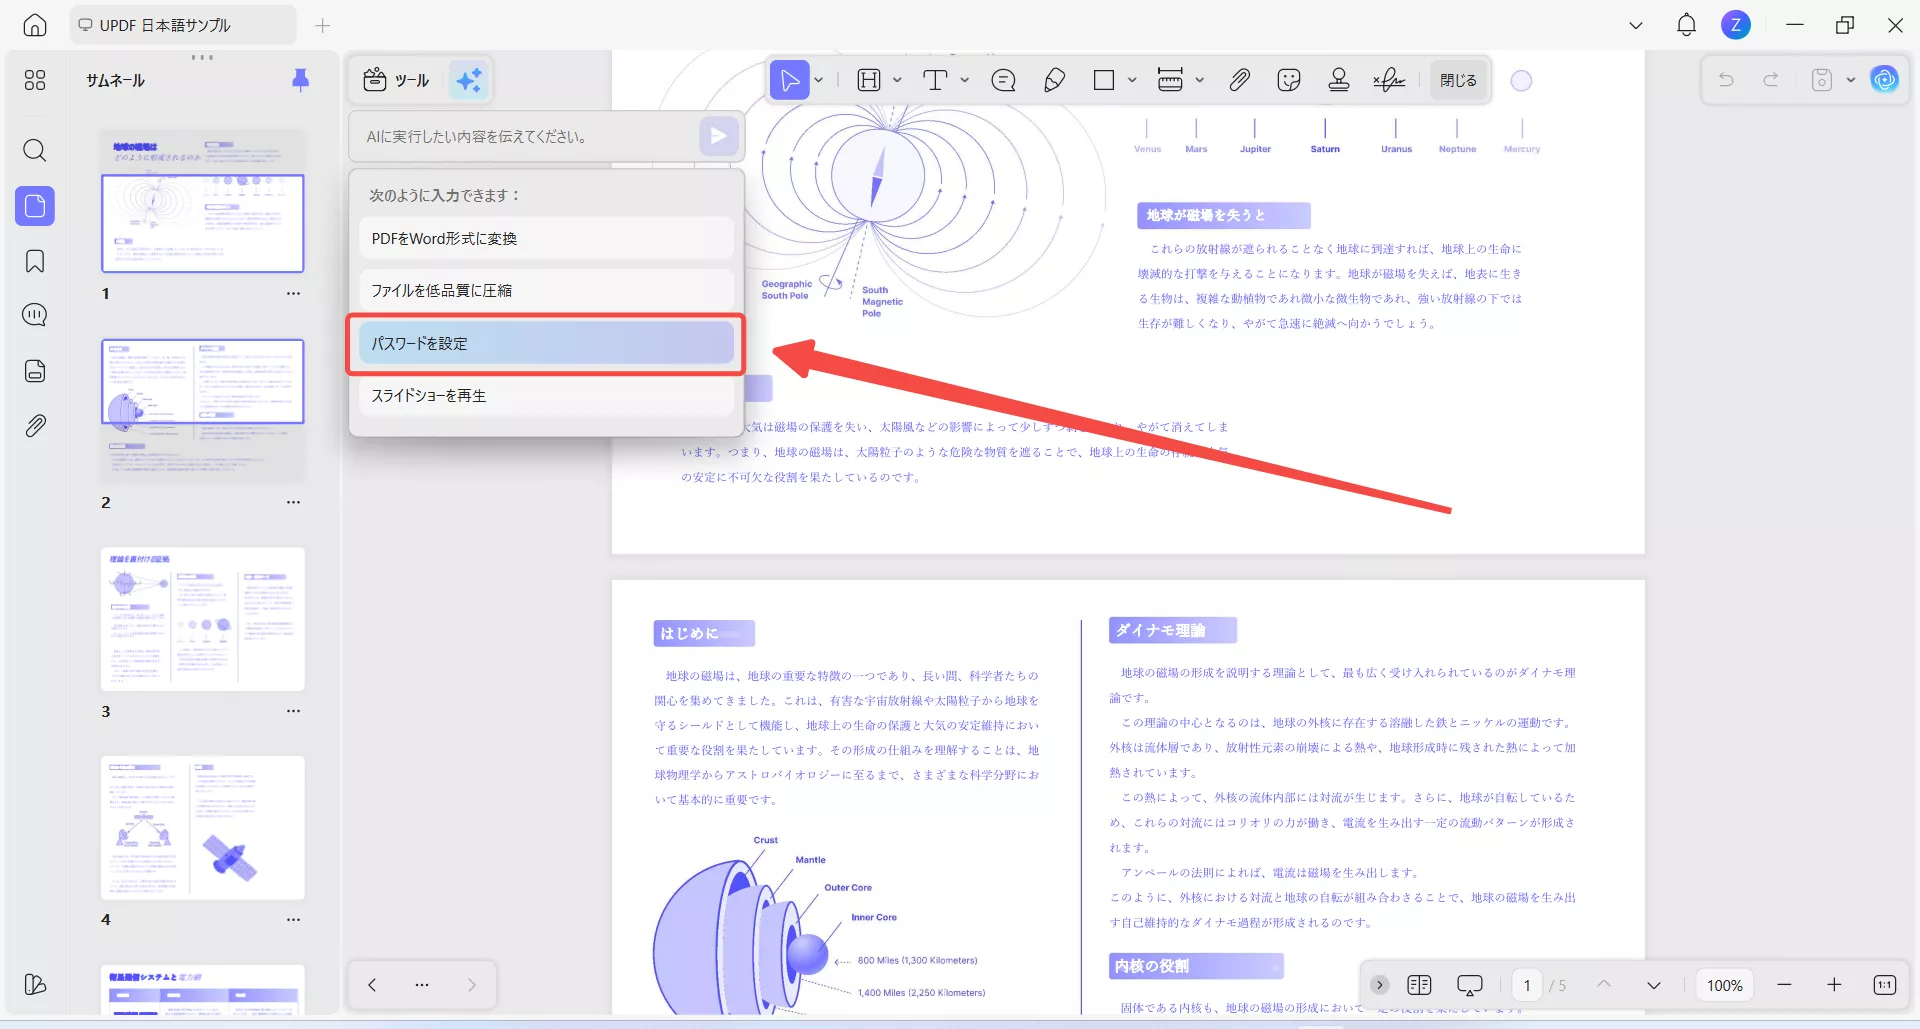Add a comment with the speech bubble tool
The height and width of the screenshot is (1029, 1920).
coord(1003,80)
